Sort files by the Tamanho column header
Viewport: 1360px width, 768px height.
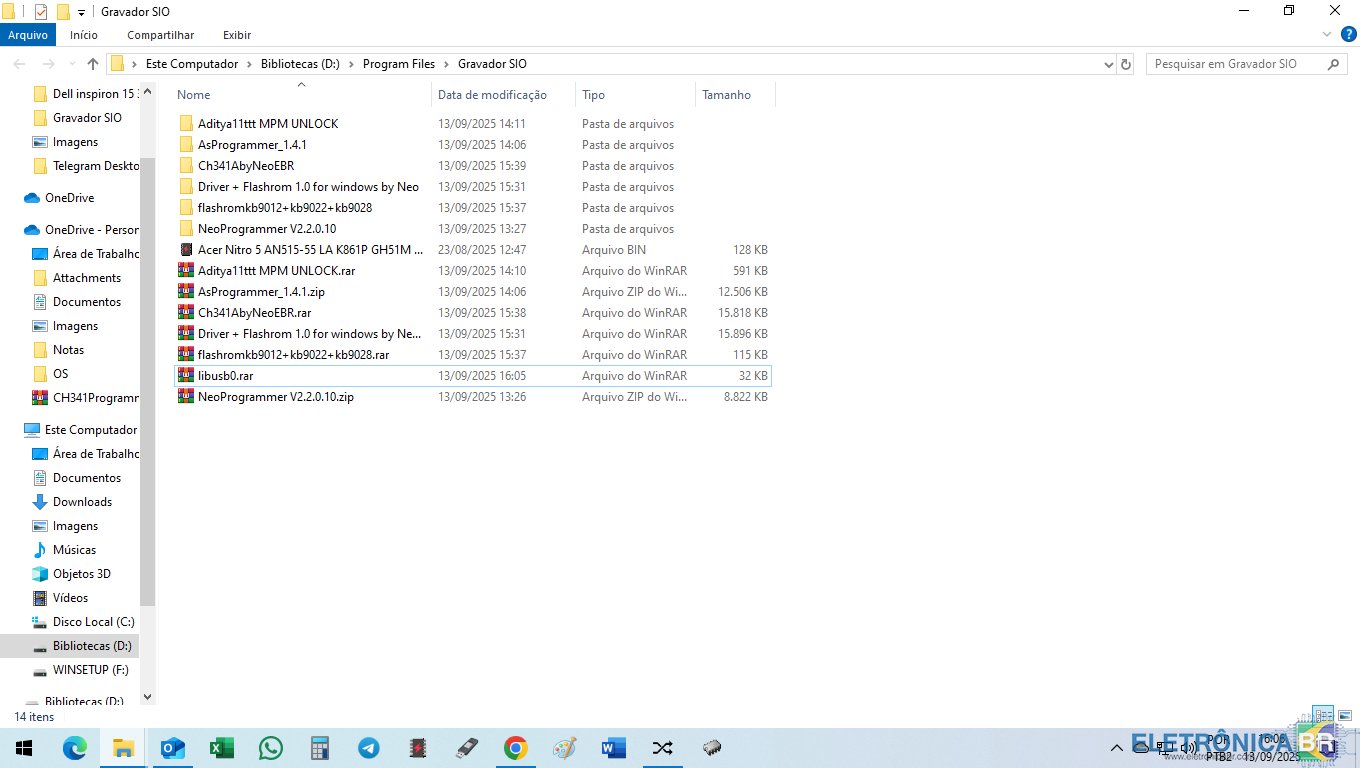tap(727, 95)
